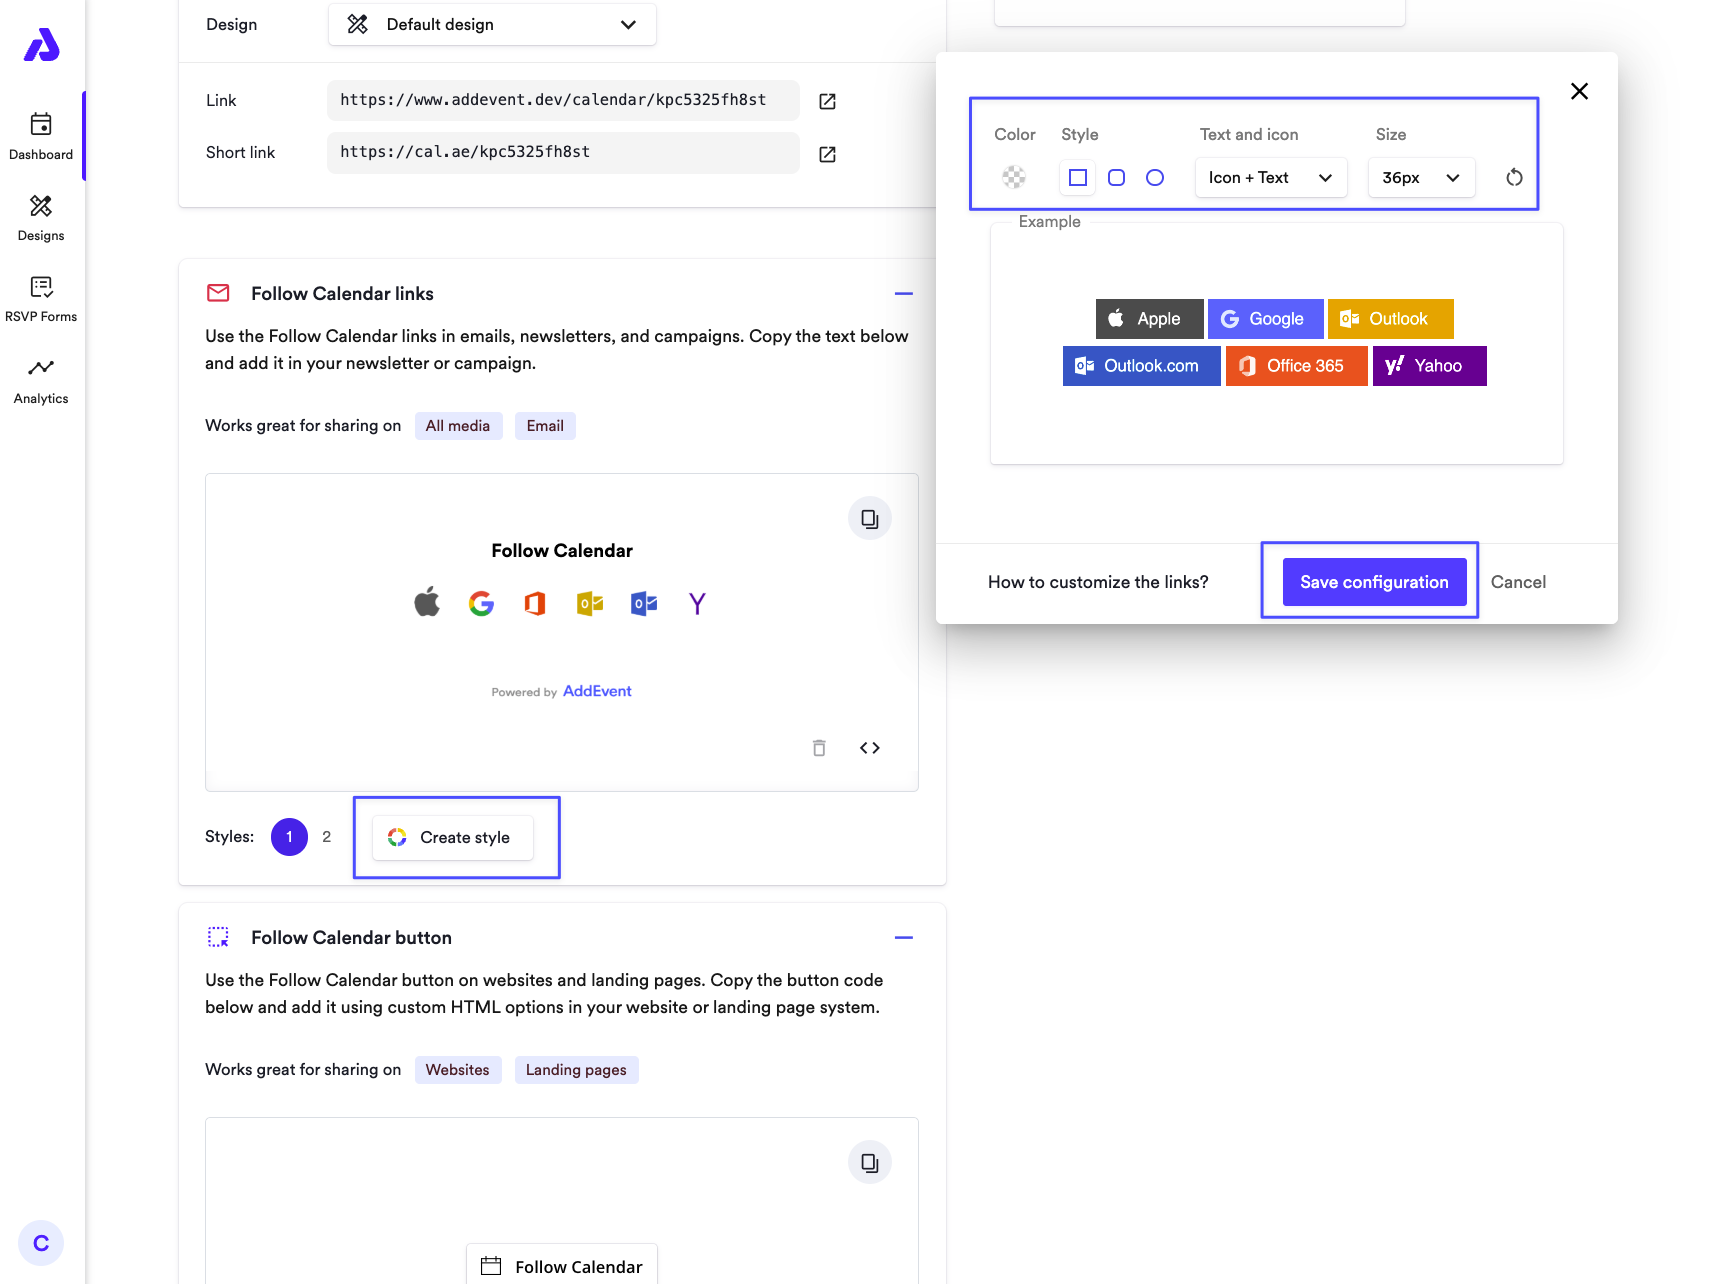
Task: Click the yellow Outlook icon in the preview
Action: tap(590, 603)
